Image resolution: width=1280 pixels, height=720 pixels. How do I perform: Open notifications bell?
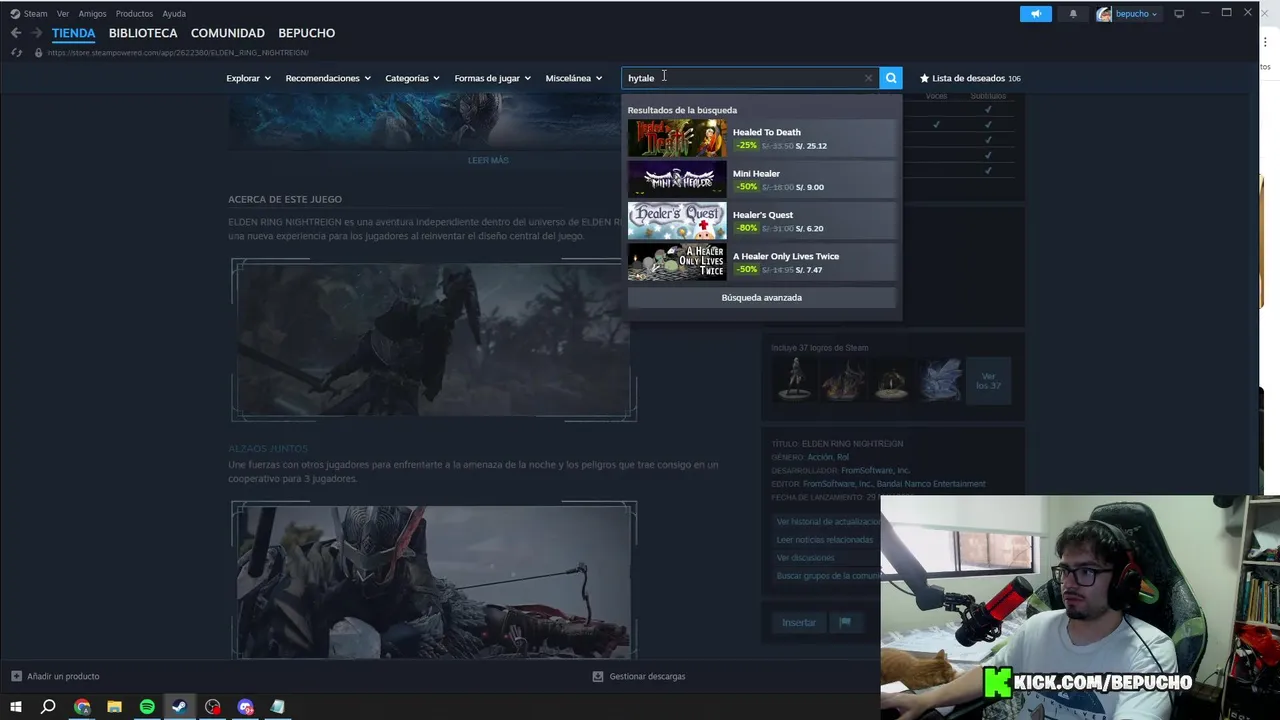[x=1073, y=14]
